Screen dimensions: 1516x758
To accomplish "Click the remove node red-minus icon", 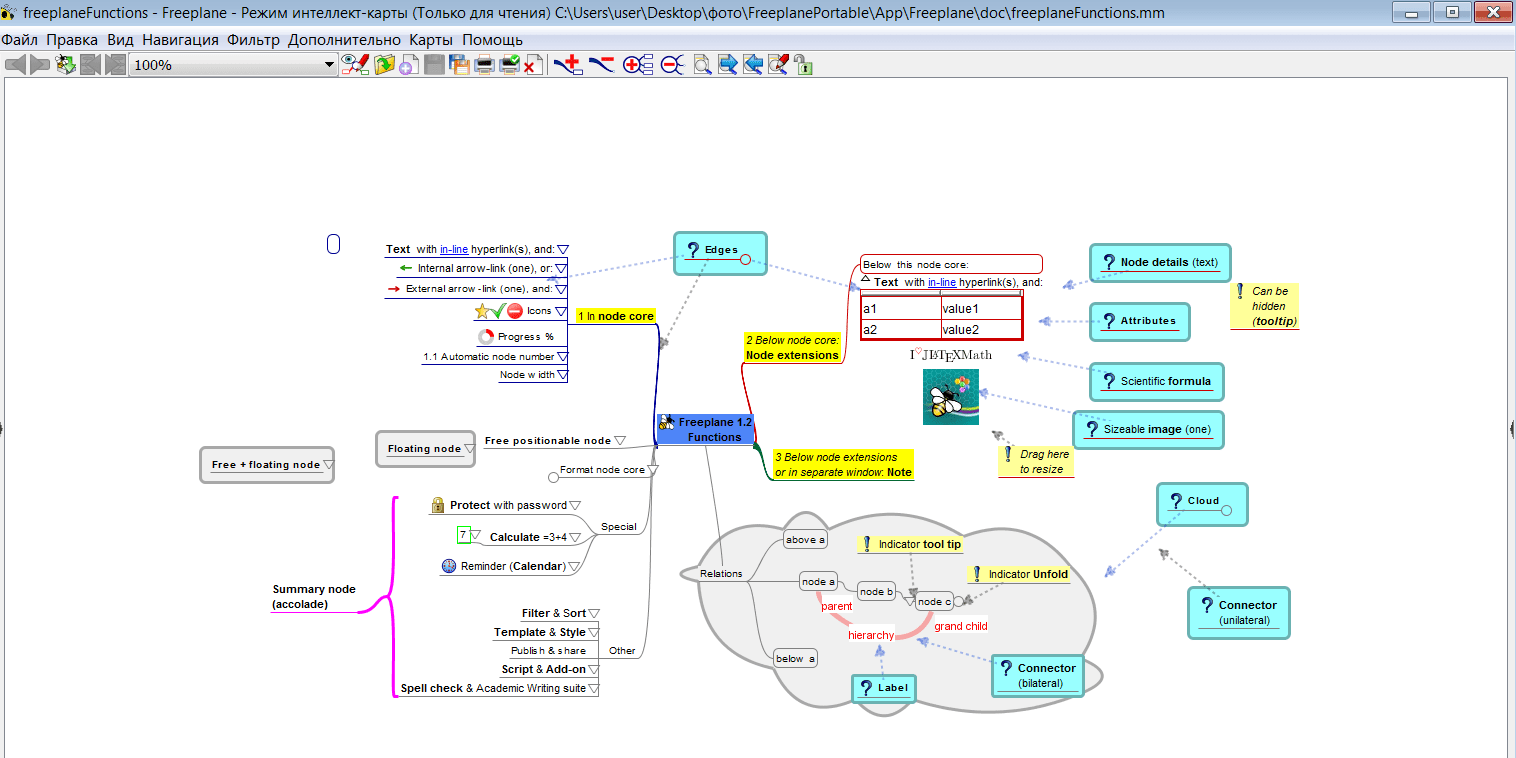I will coord(601,65).
